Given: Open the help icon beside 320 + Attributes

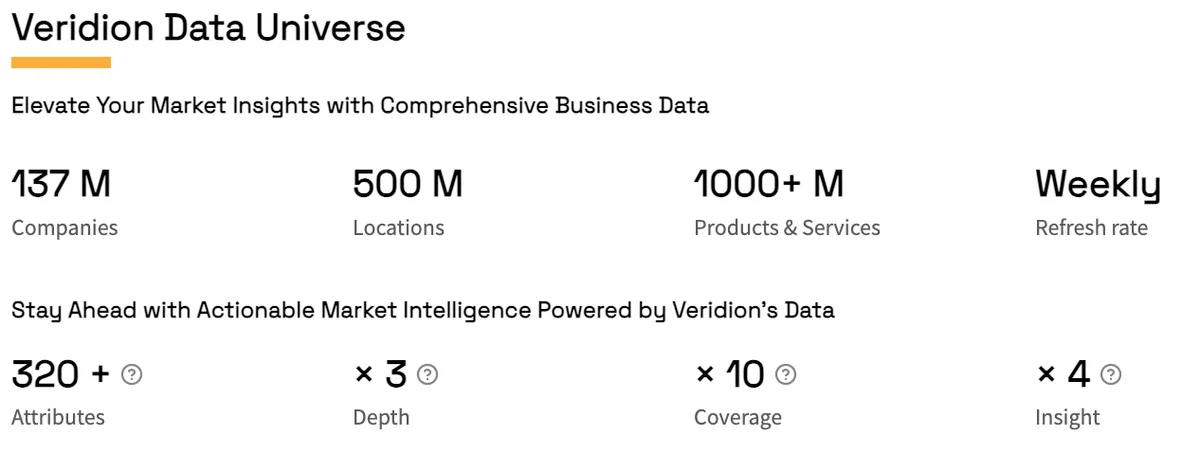Looking at the screenshot, I should [x=131, y=375].
